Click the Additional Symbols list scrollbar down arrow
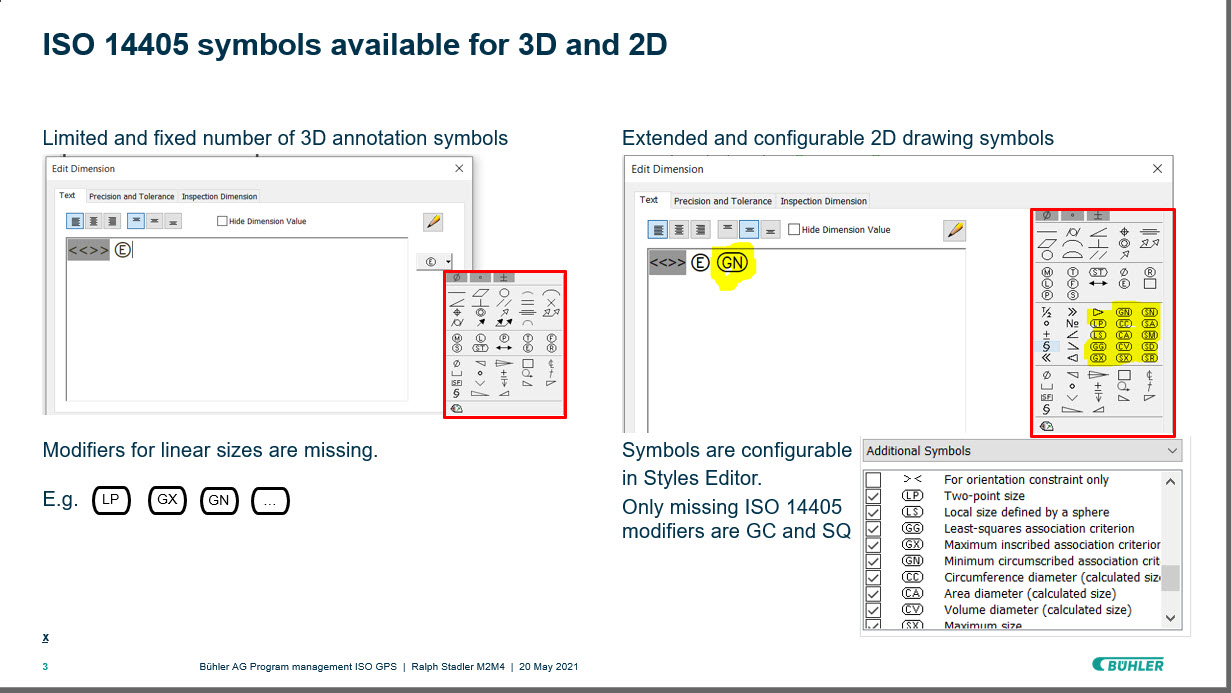The width and height of the screenshot is (1231, 693). (1172, 620)
